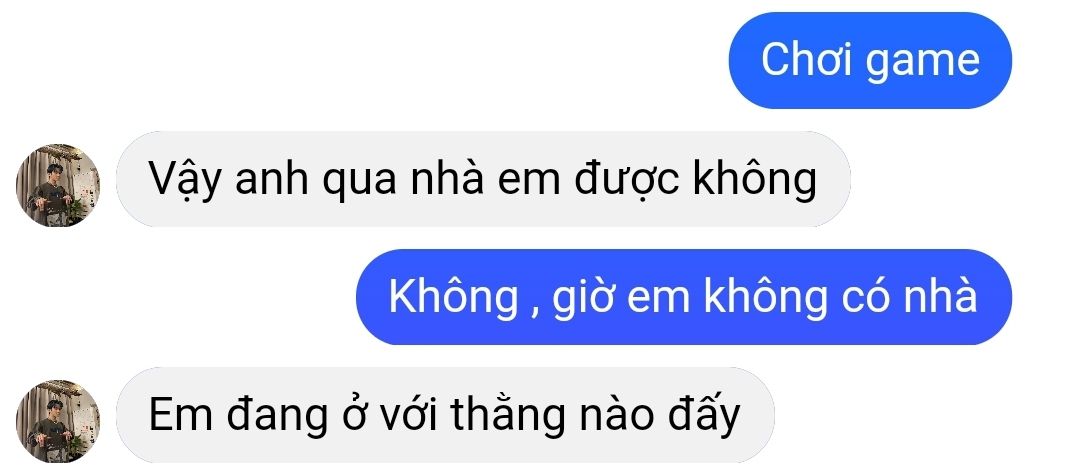Viewport: 1080px width, 466px height.
Task: Select the "Em đang ở với thằng nào đấy" message
Action: click(445, 415)
